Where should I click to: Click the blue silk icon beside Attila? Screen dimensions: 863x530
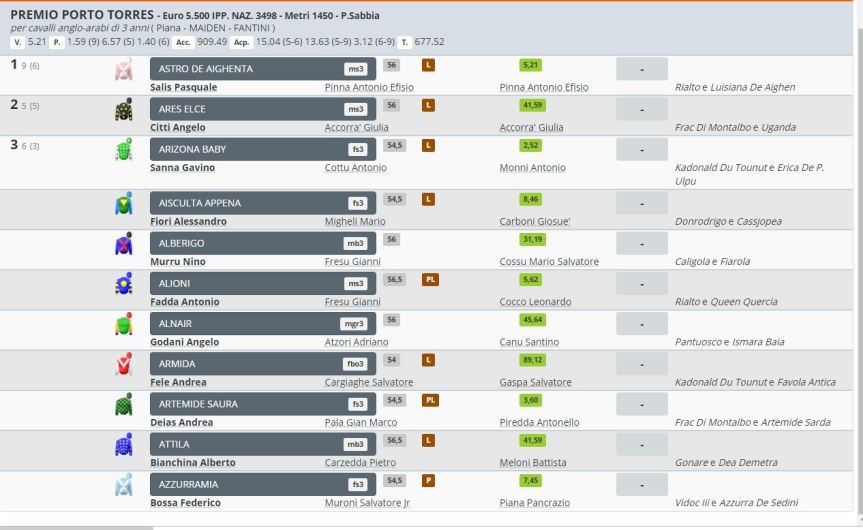[x=124, y=444]
